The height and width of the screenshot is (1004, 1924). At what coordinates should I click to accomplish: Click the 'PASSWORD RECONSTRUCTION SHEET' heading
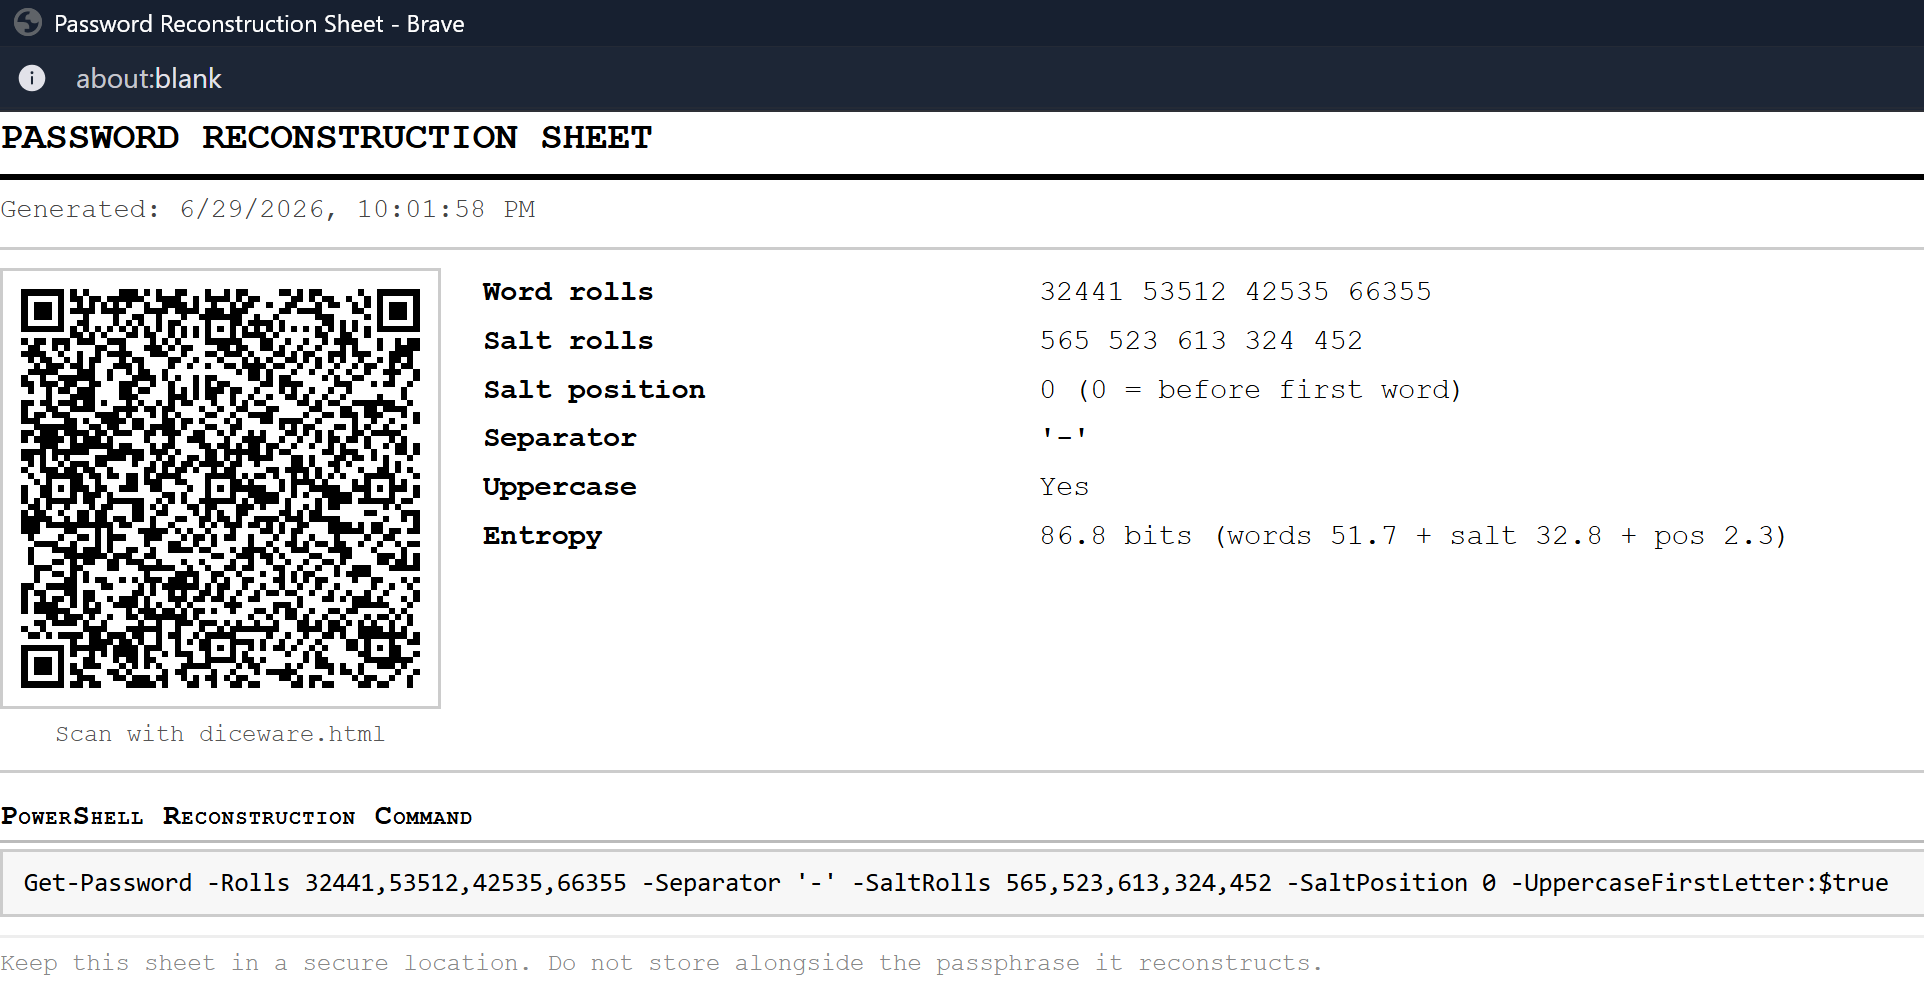click(326, 137)
